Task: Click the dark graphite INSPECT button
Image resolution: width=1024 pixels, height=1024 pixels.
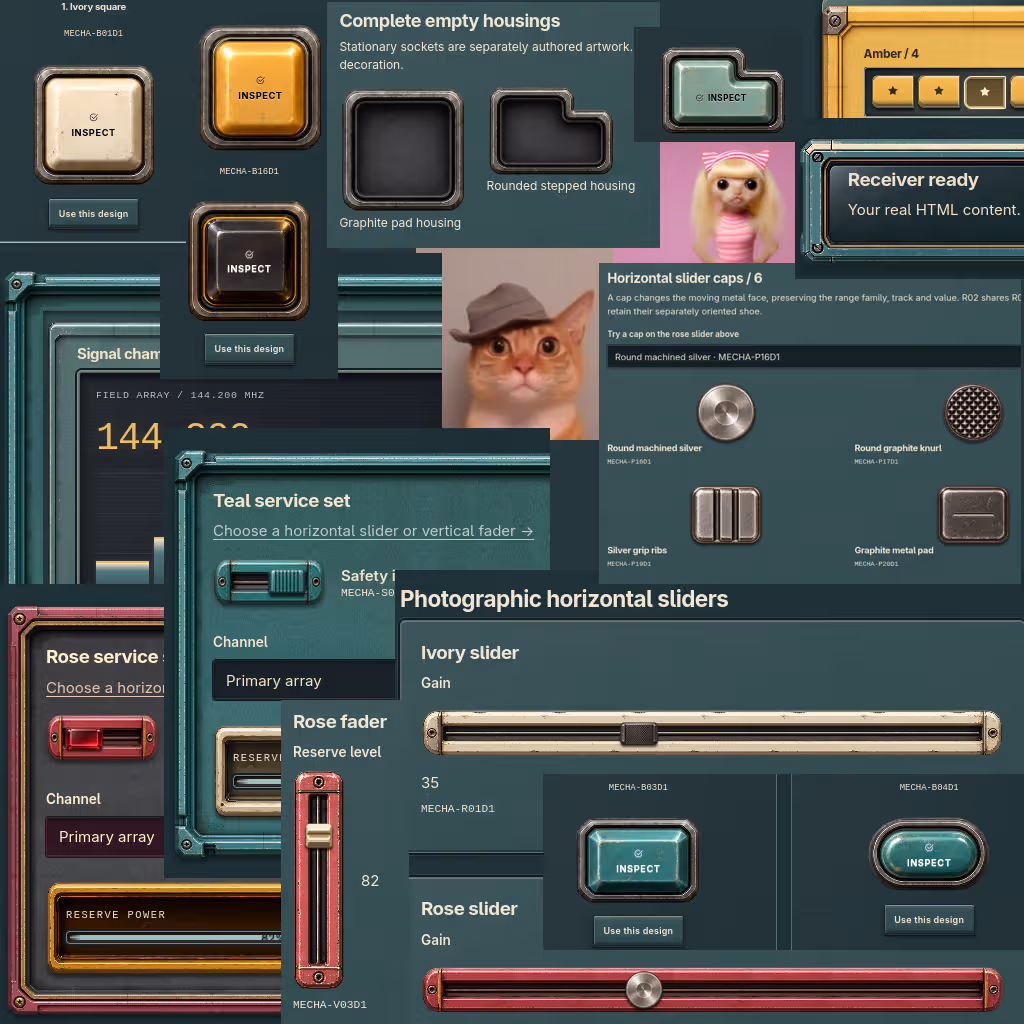Action: (249, 261)
